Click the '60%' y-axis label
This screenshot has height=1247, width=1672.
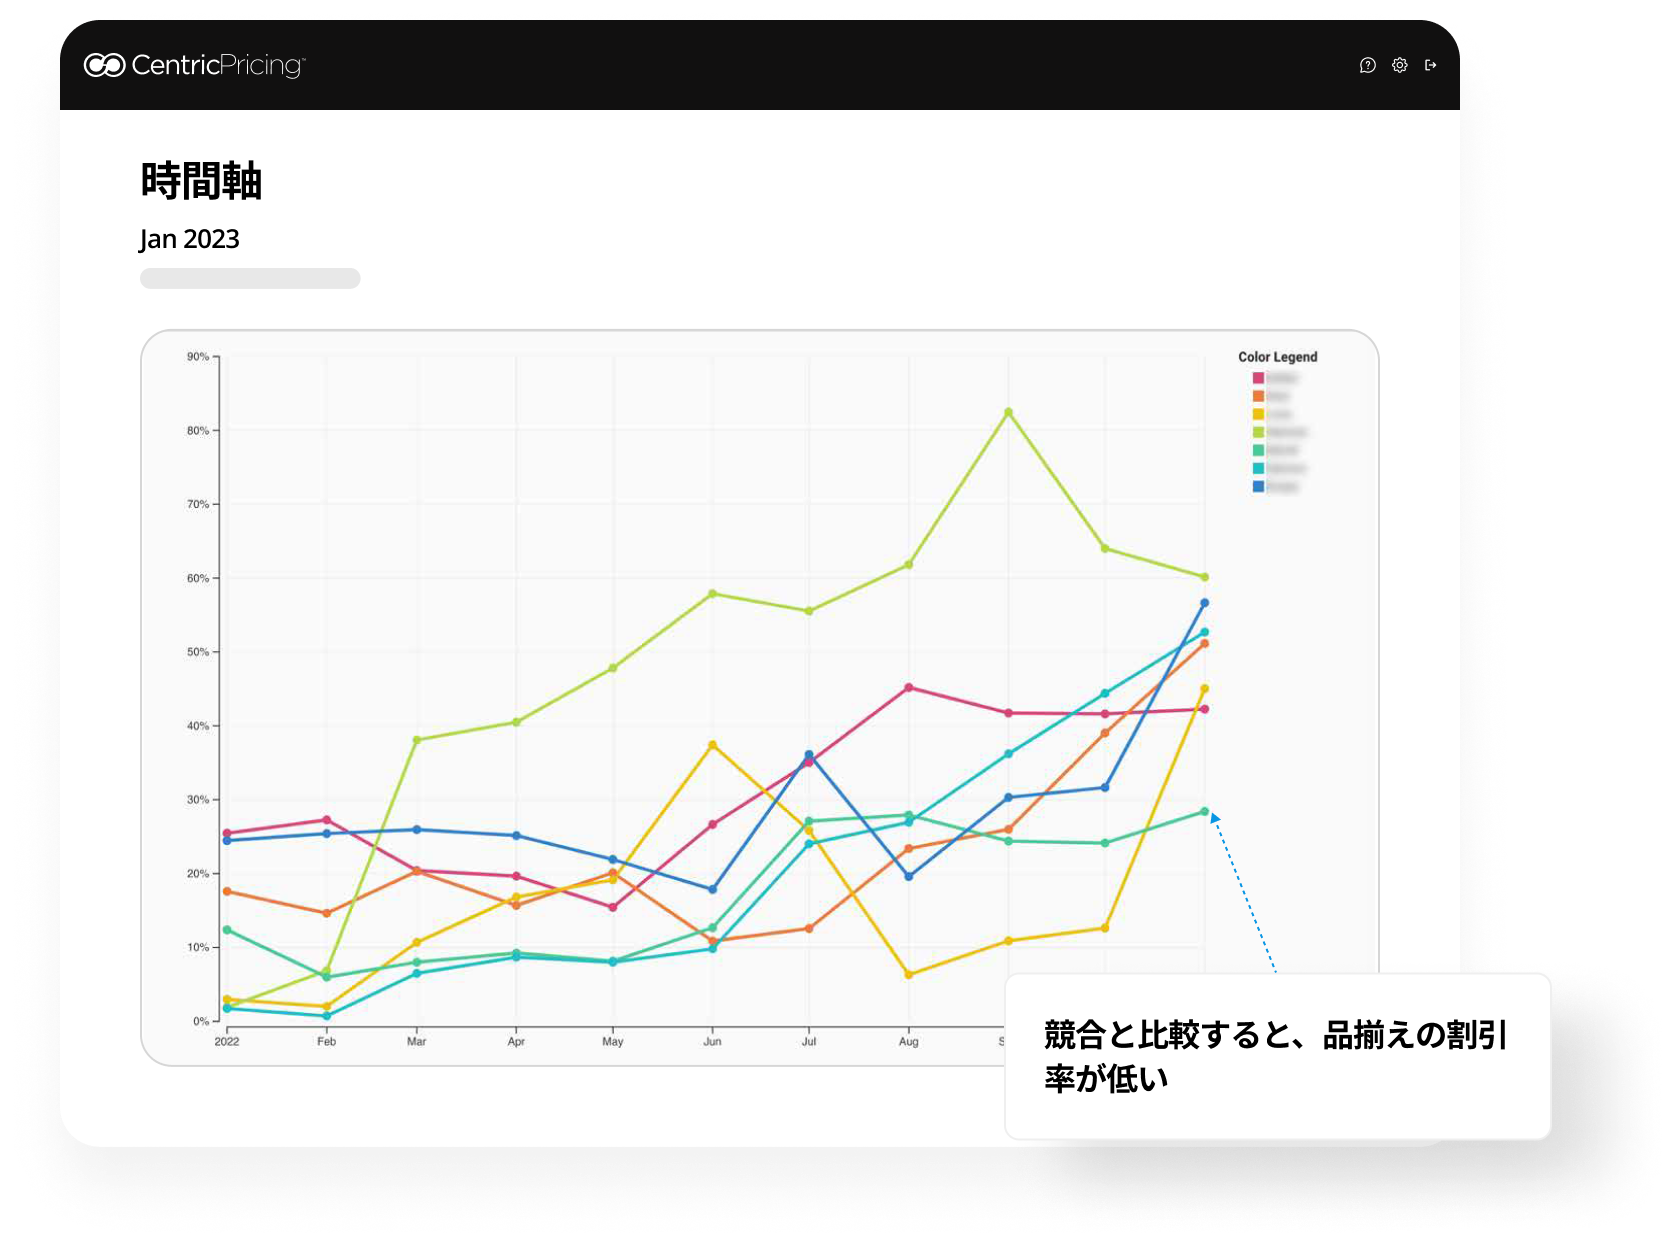[198, 578]
